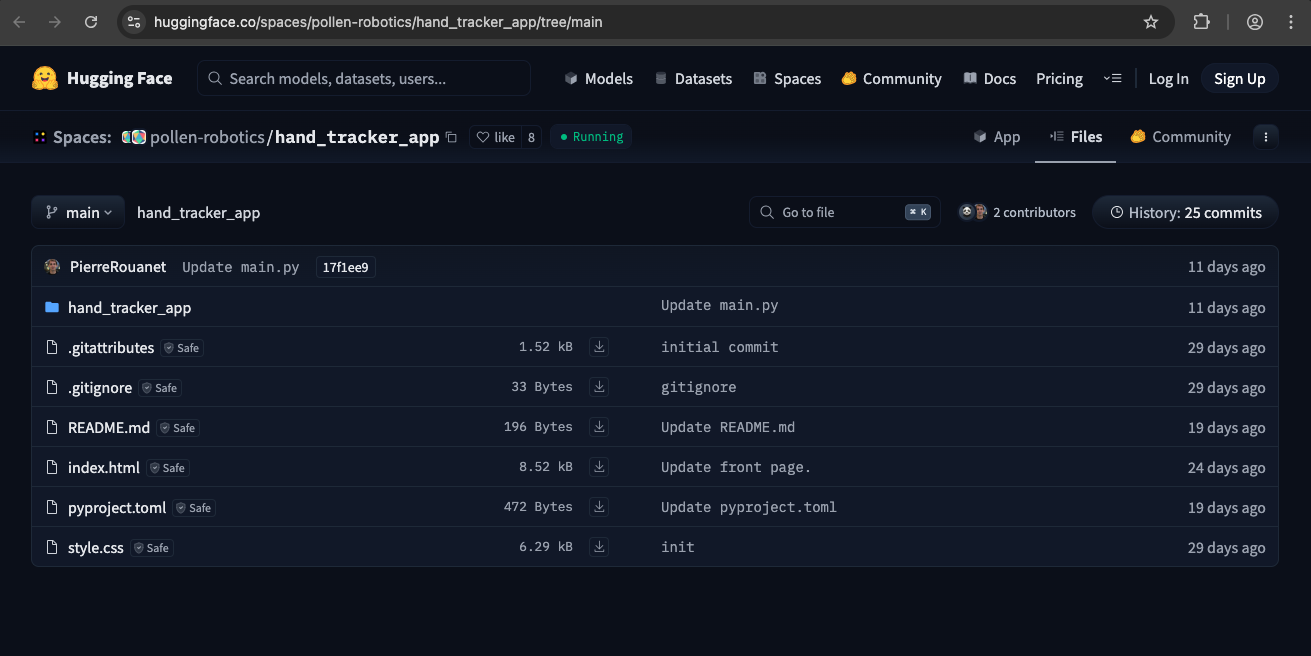Open the top navigation Community page
The image size is (1311, 656).
[x=891, y=79]
